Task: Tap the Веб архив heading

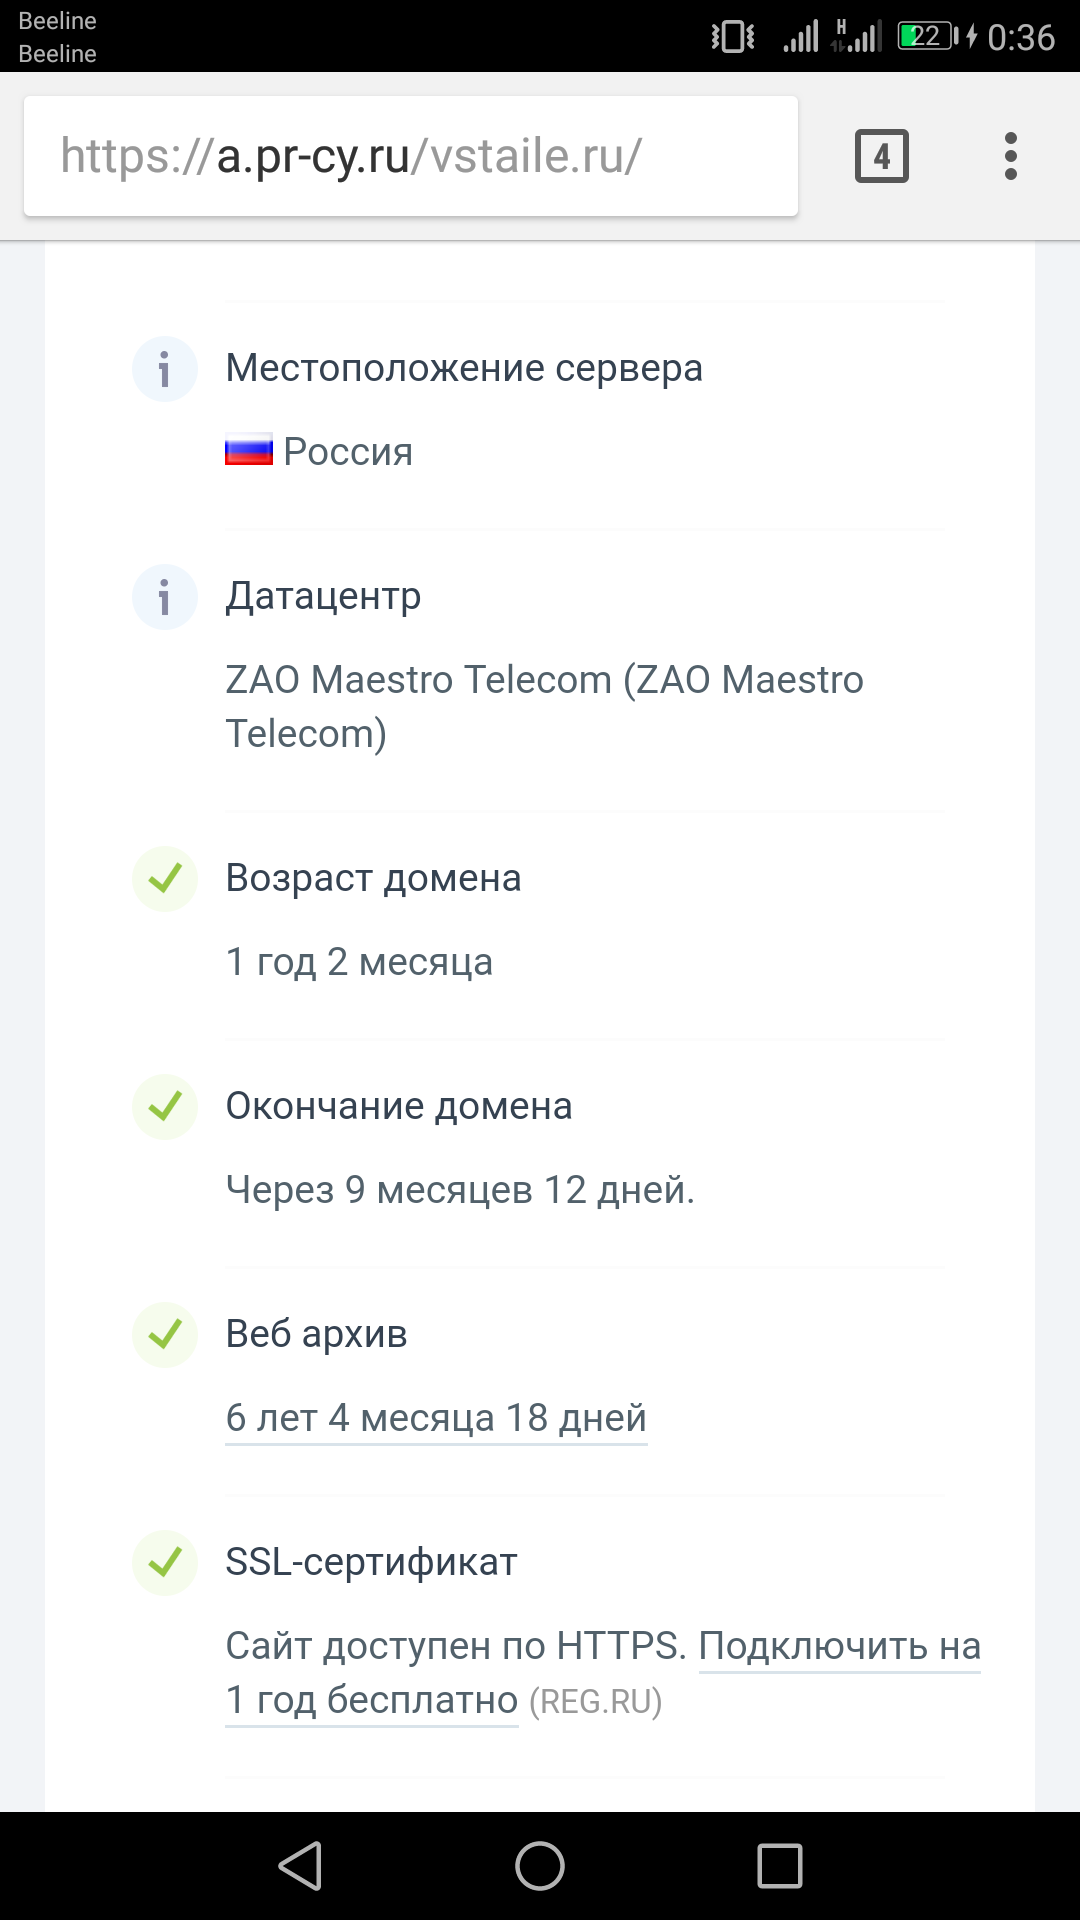Action: [316, 1334]
